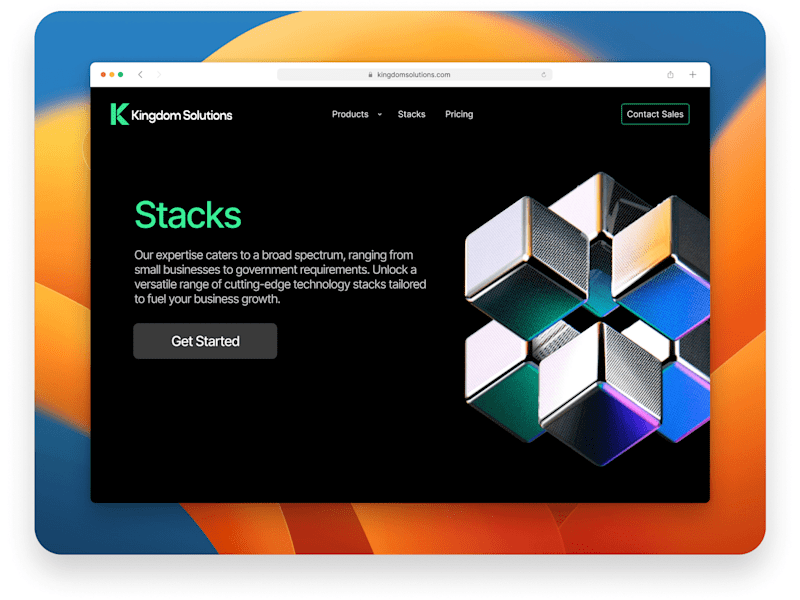The width and height of the screenshot is (800, 600).
Task: Expand the Products dropdown arrow
Action: pos(380,114)
